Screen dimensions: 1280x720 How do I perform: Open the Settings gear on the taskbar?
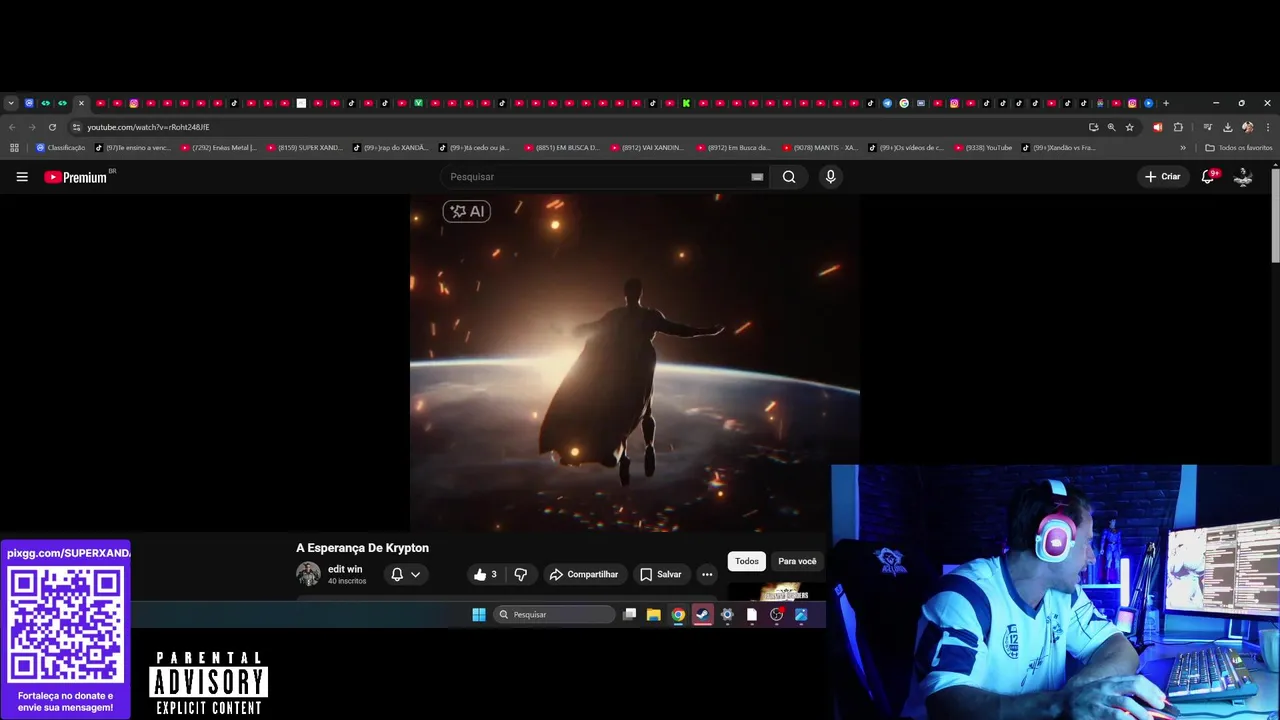(x=727, y=614)
